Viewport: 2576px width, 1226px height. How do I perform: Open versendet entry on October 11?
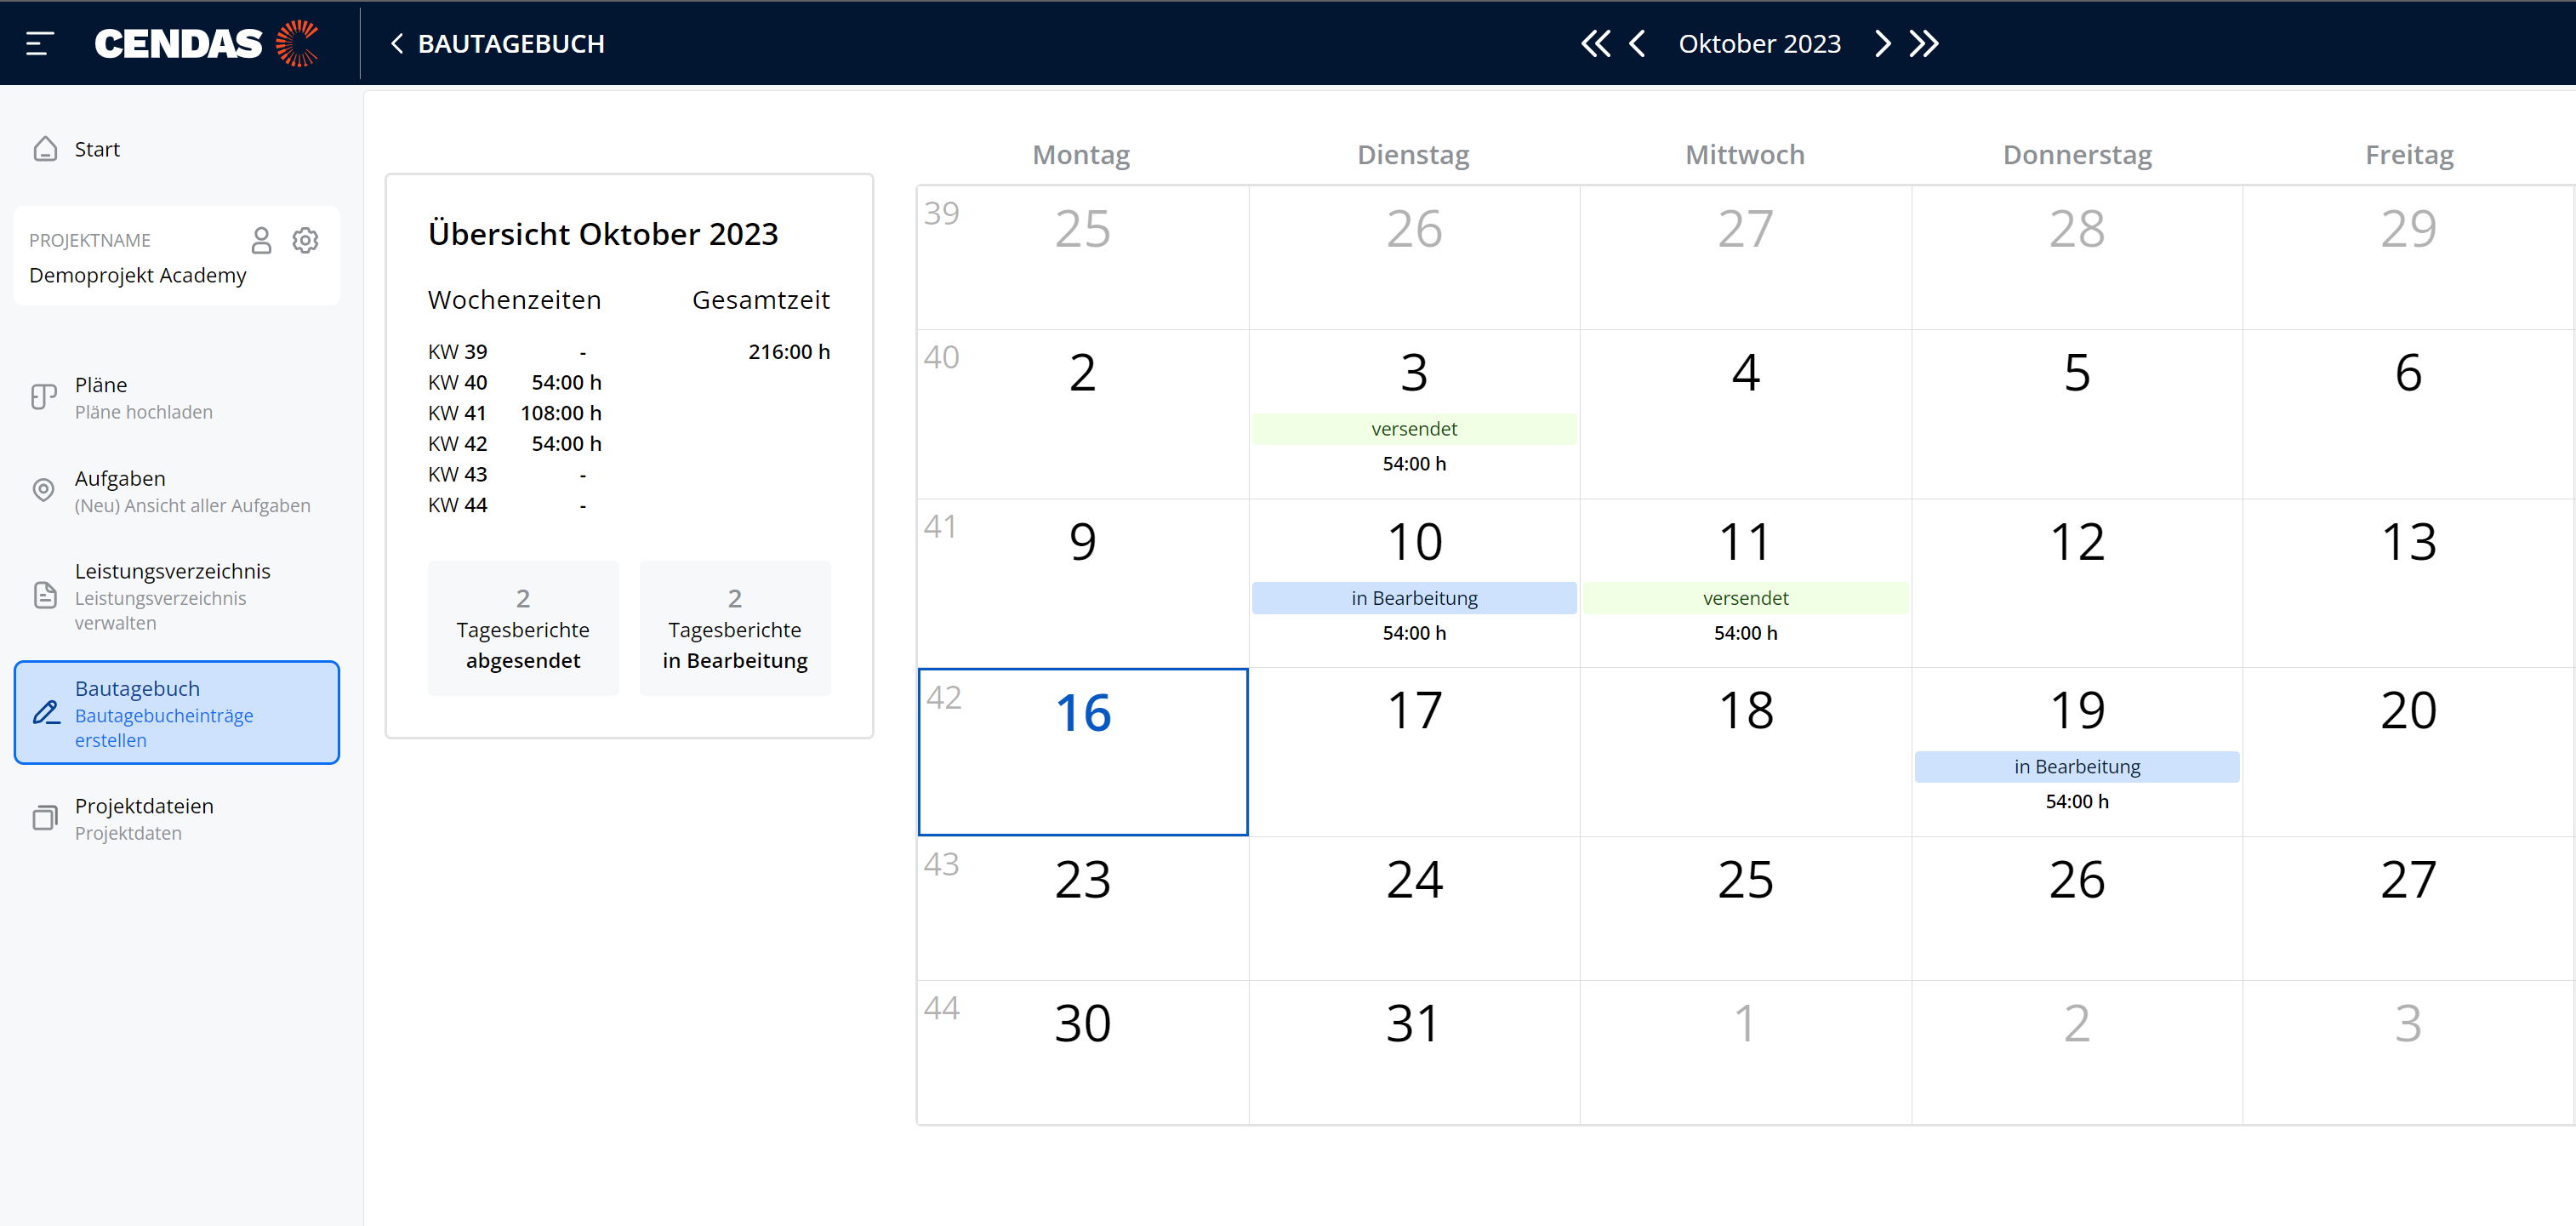tap(1745, 598)
